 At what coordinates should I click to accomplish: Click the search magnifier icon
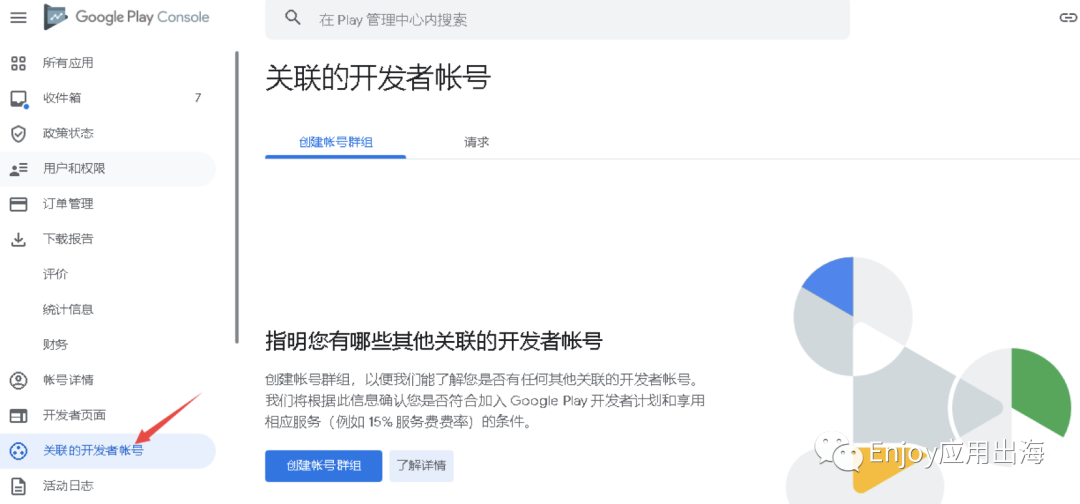293,19
